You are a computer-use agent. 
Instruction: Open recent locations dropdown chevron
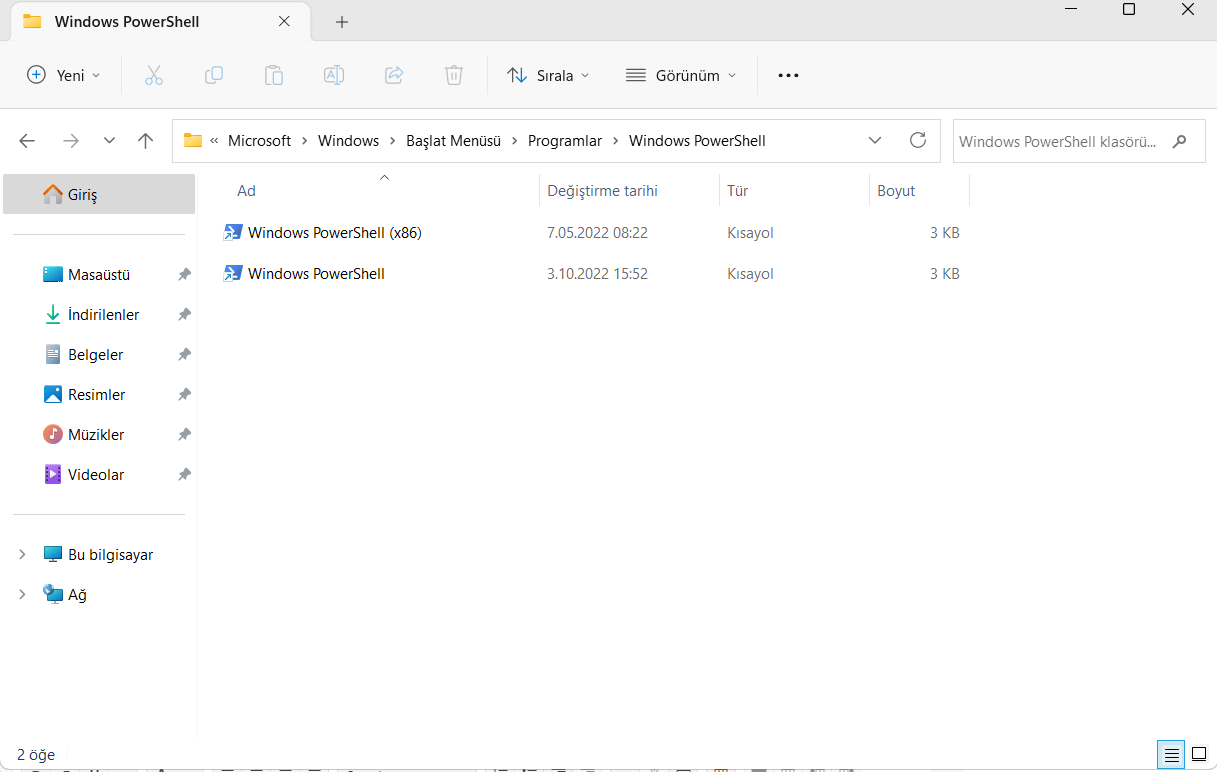(x=109, y=141)
